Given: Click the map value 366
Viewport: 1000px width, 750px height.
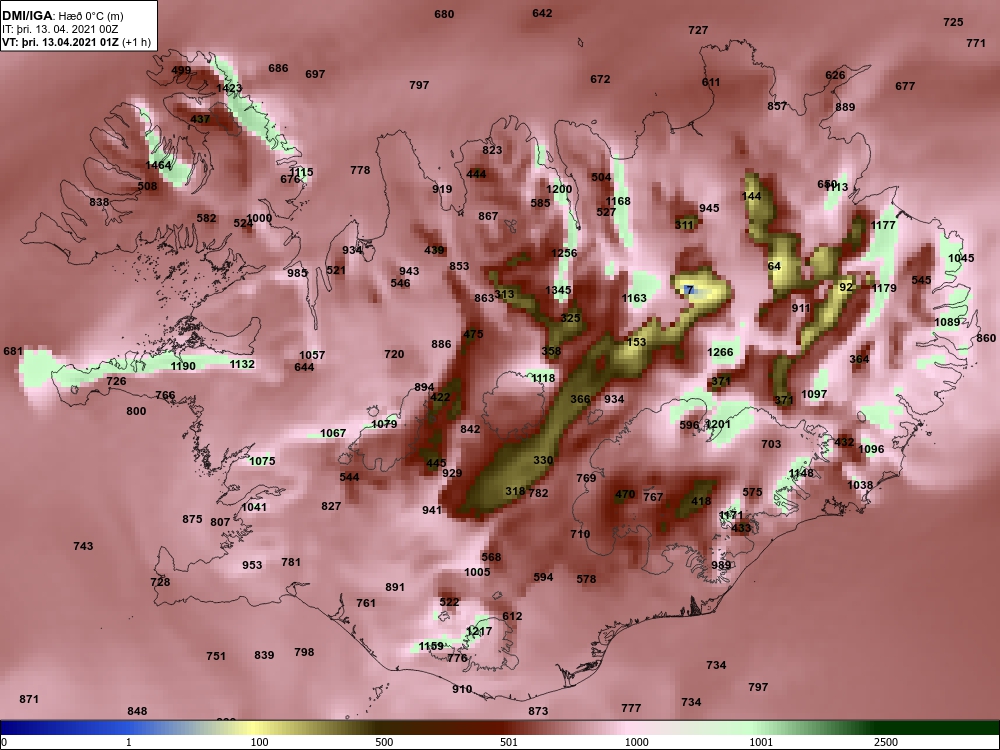Looking at the screenshot, I should [x=580, y=399].
